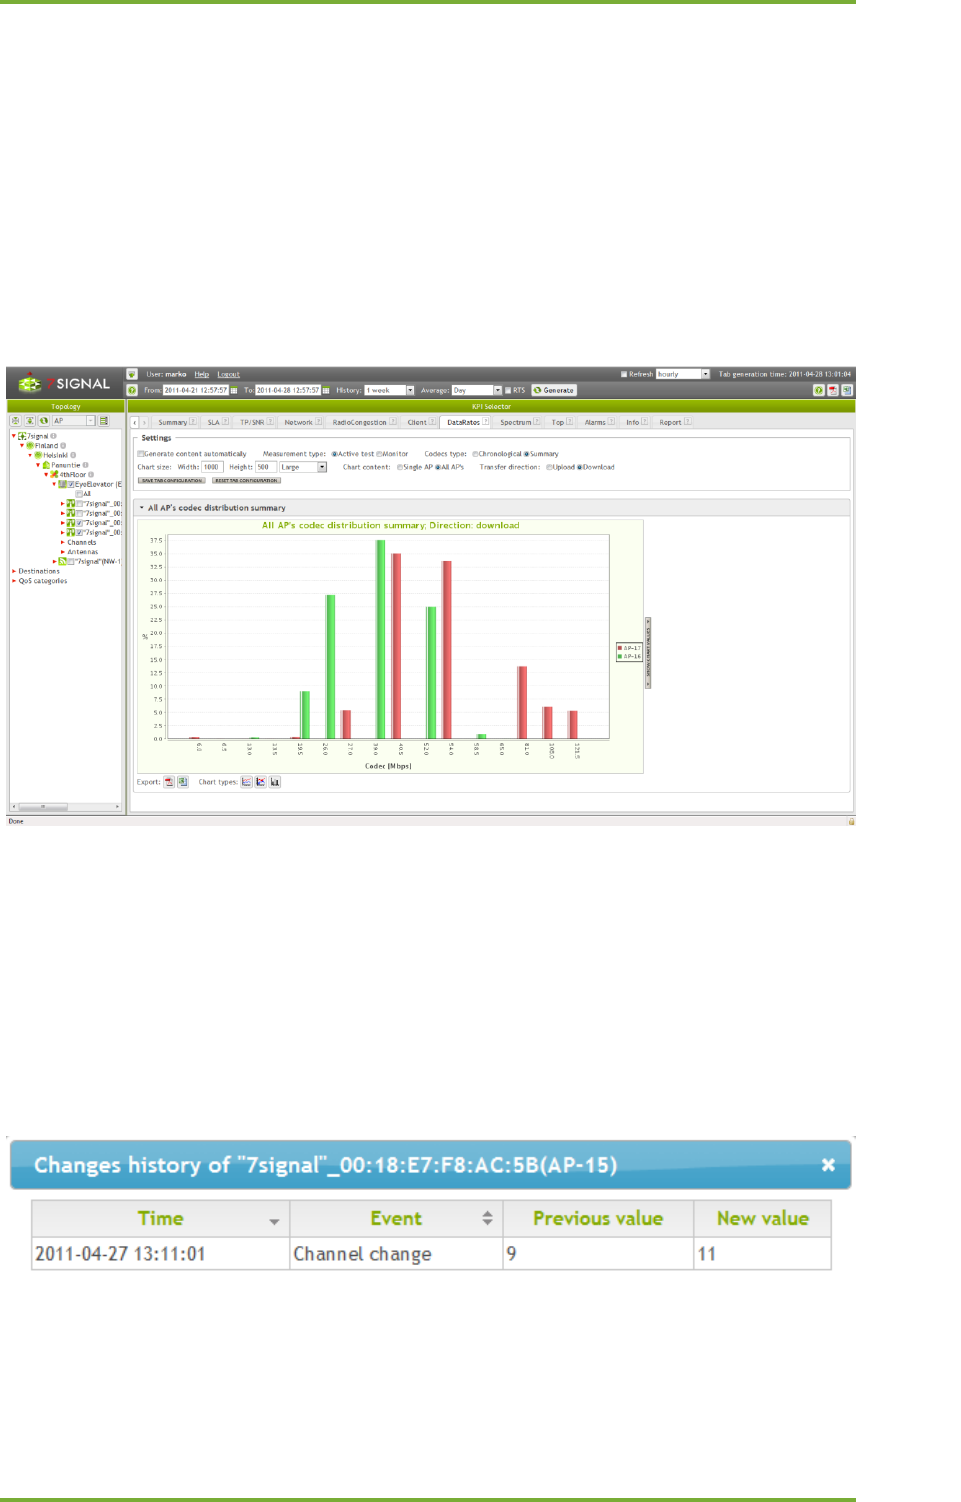The width and height of the screenshot is (961, 1502).
Task: Open the To date calendar picker
Action: (326, 390)
